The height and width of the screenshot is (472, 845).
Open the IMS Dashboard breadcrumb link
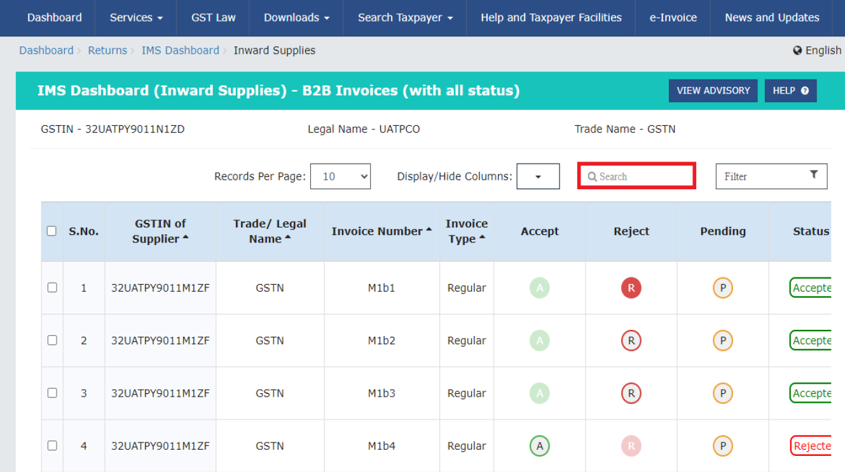pos(180,50)
